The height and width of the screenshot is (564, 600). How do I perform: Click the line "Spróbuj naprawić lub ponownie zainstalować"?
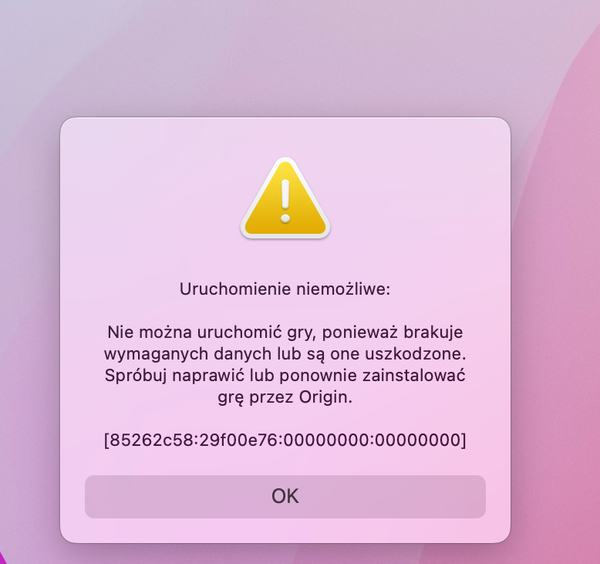click(x=285, y=375)
